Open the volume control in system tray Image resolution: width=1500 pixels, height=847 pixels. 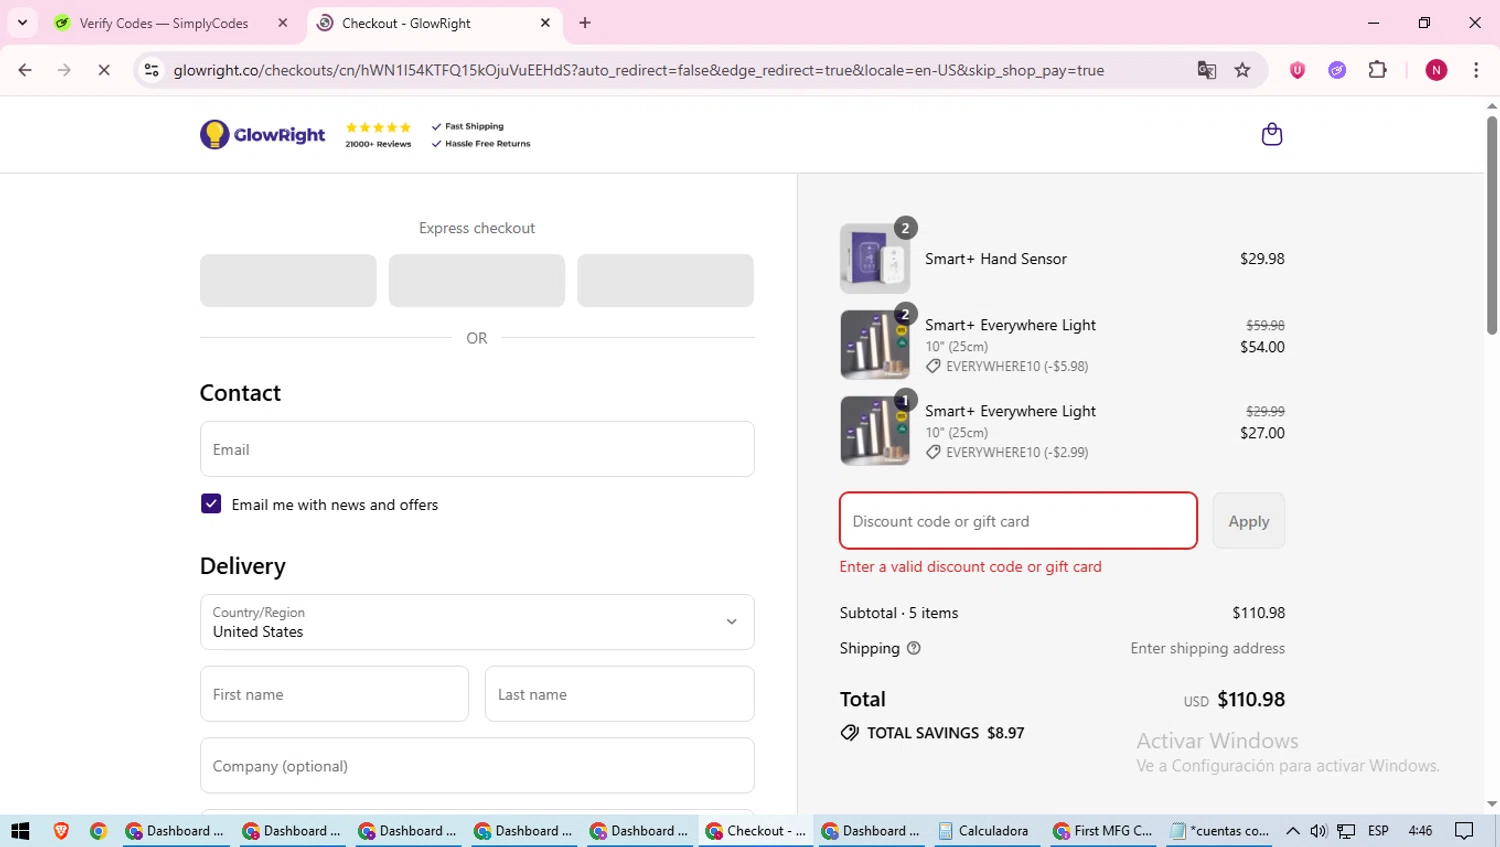(x=1318, y=831)
